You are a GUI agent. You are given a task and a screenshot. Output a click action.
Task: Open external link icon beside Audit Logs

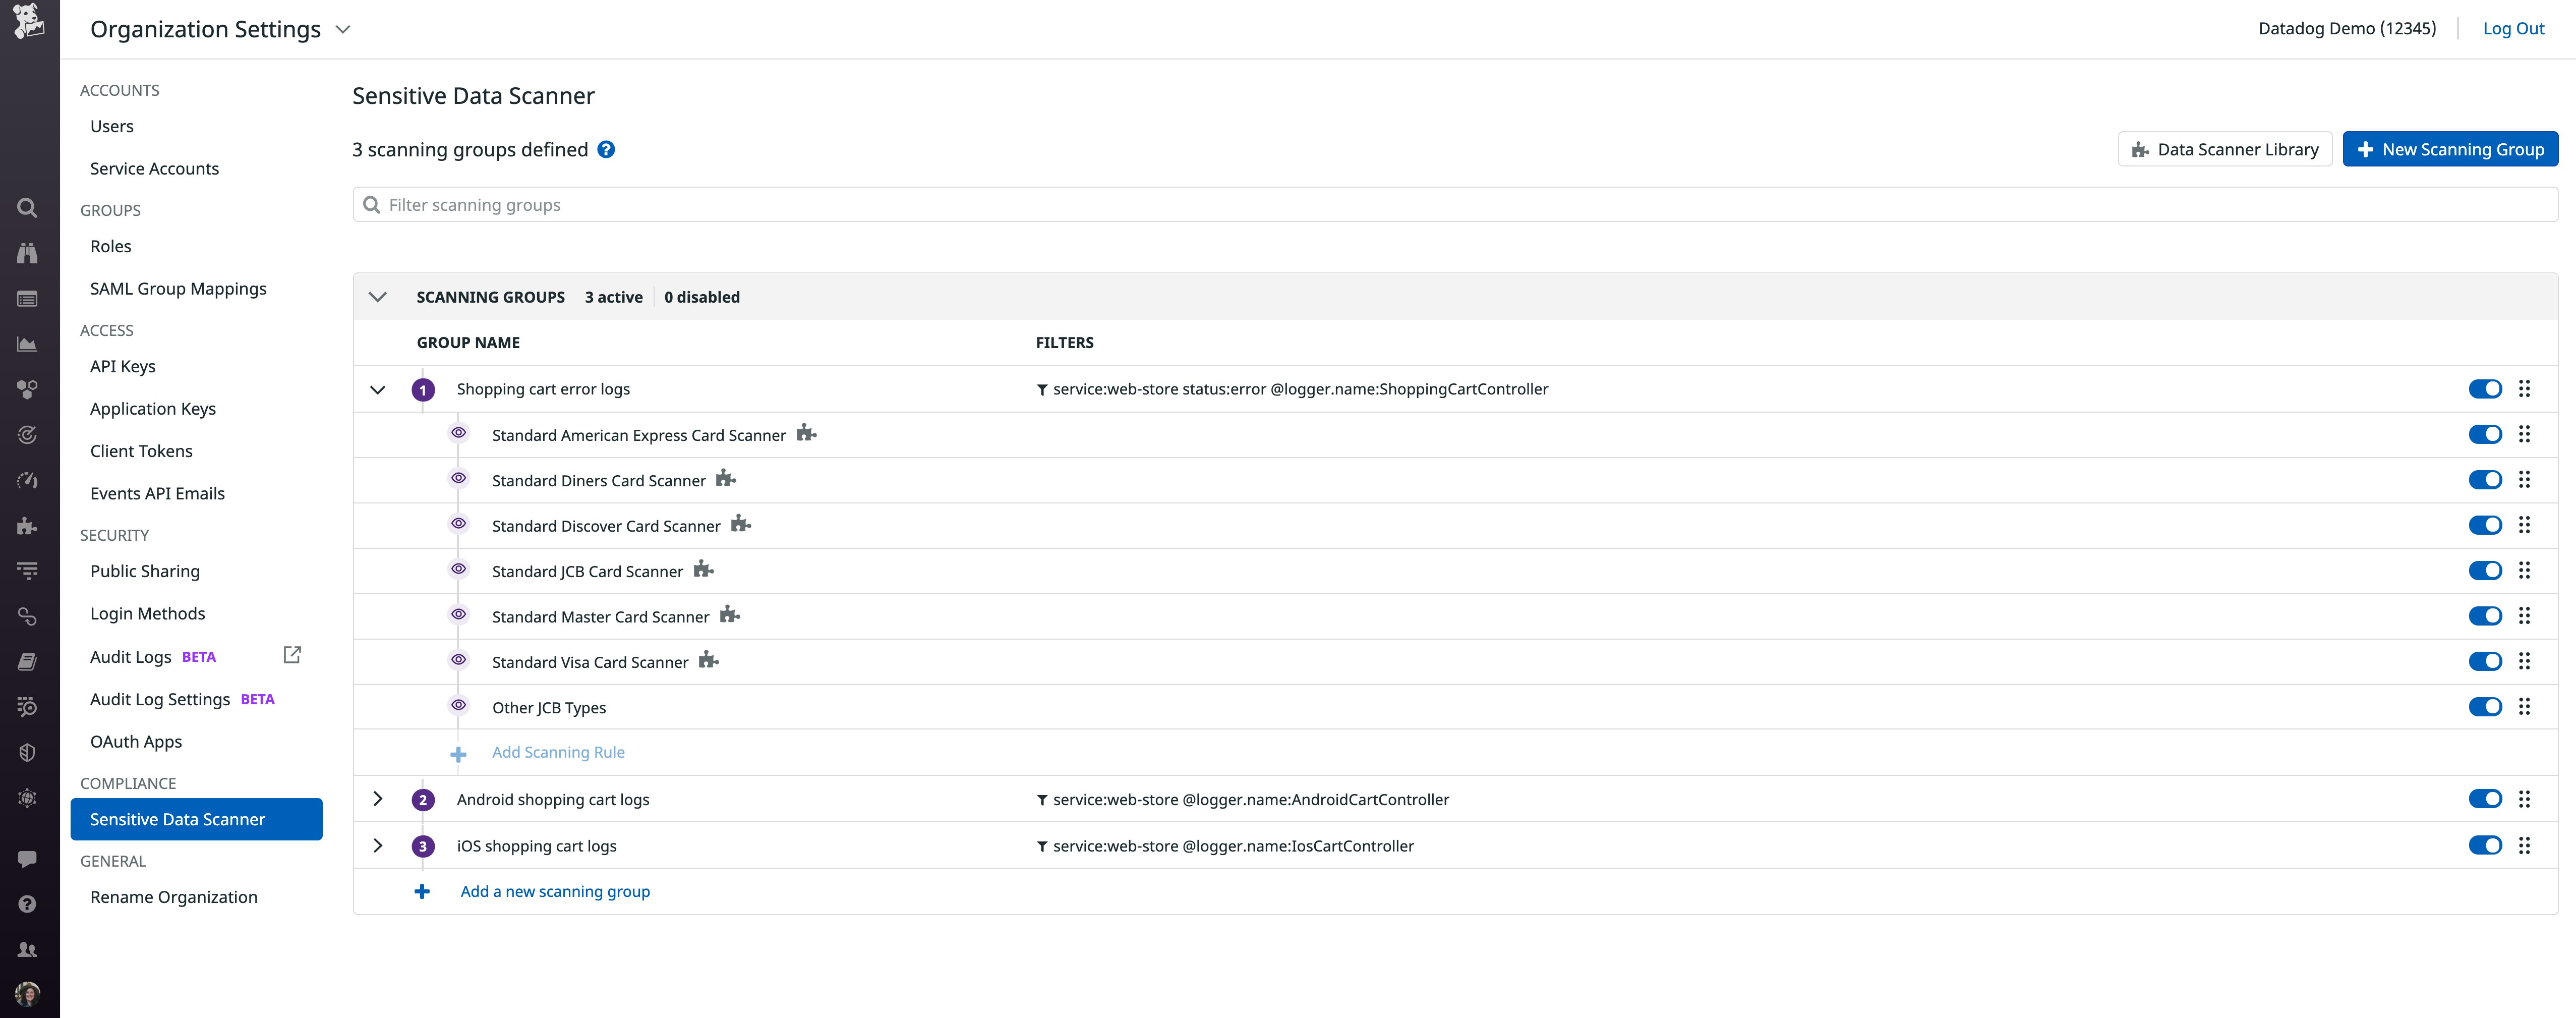click(292, 655)
